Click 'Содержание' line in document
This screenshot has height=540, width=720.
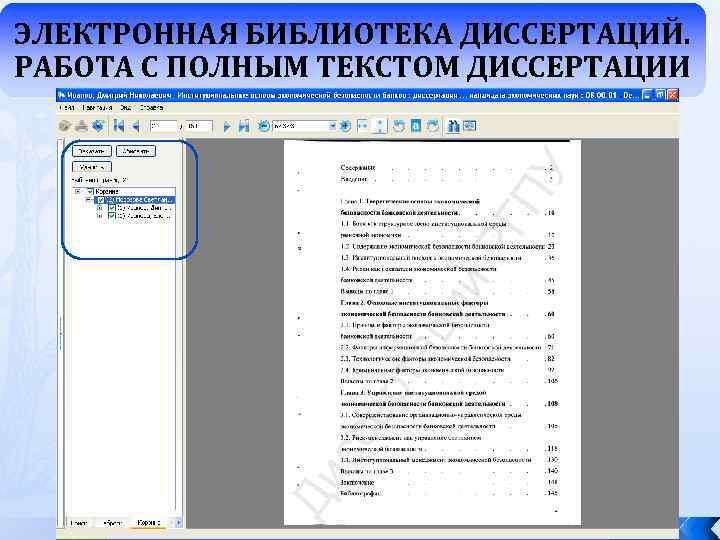coord(358,168)
